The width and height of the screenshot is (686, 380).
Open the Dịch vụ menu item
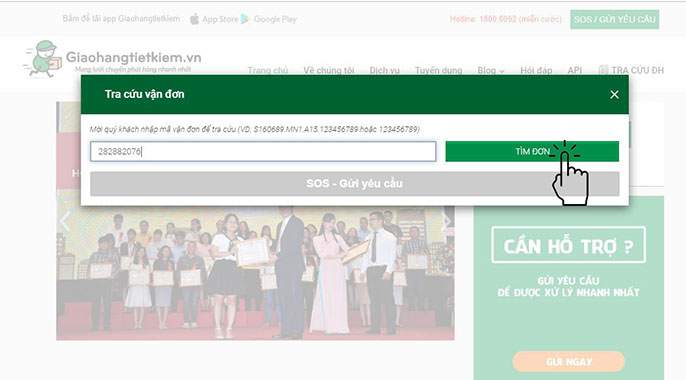(x=384, y=70)
